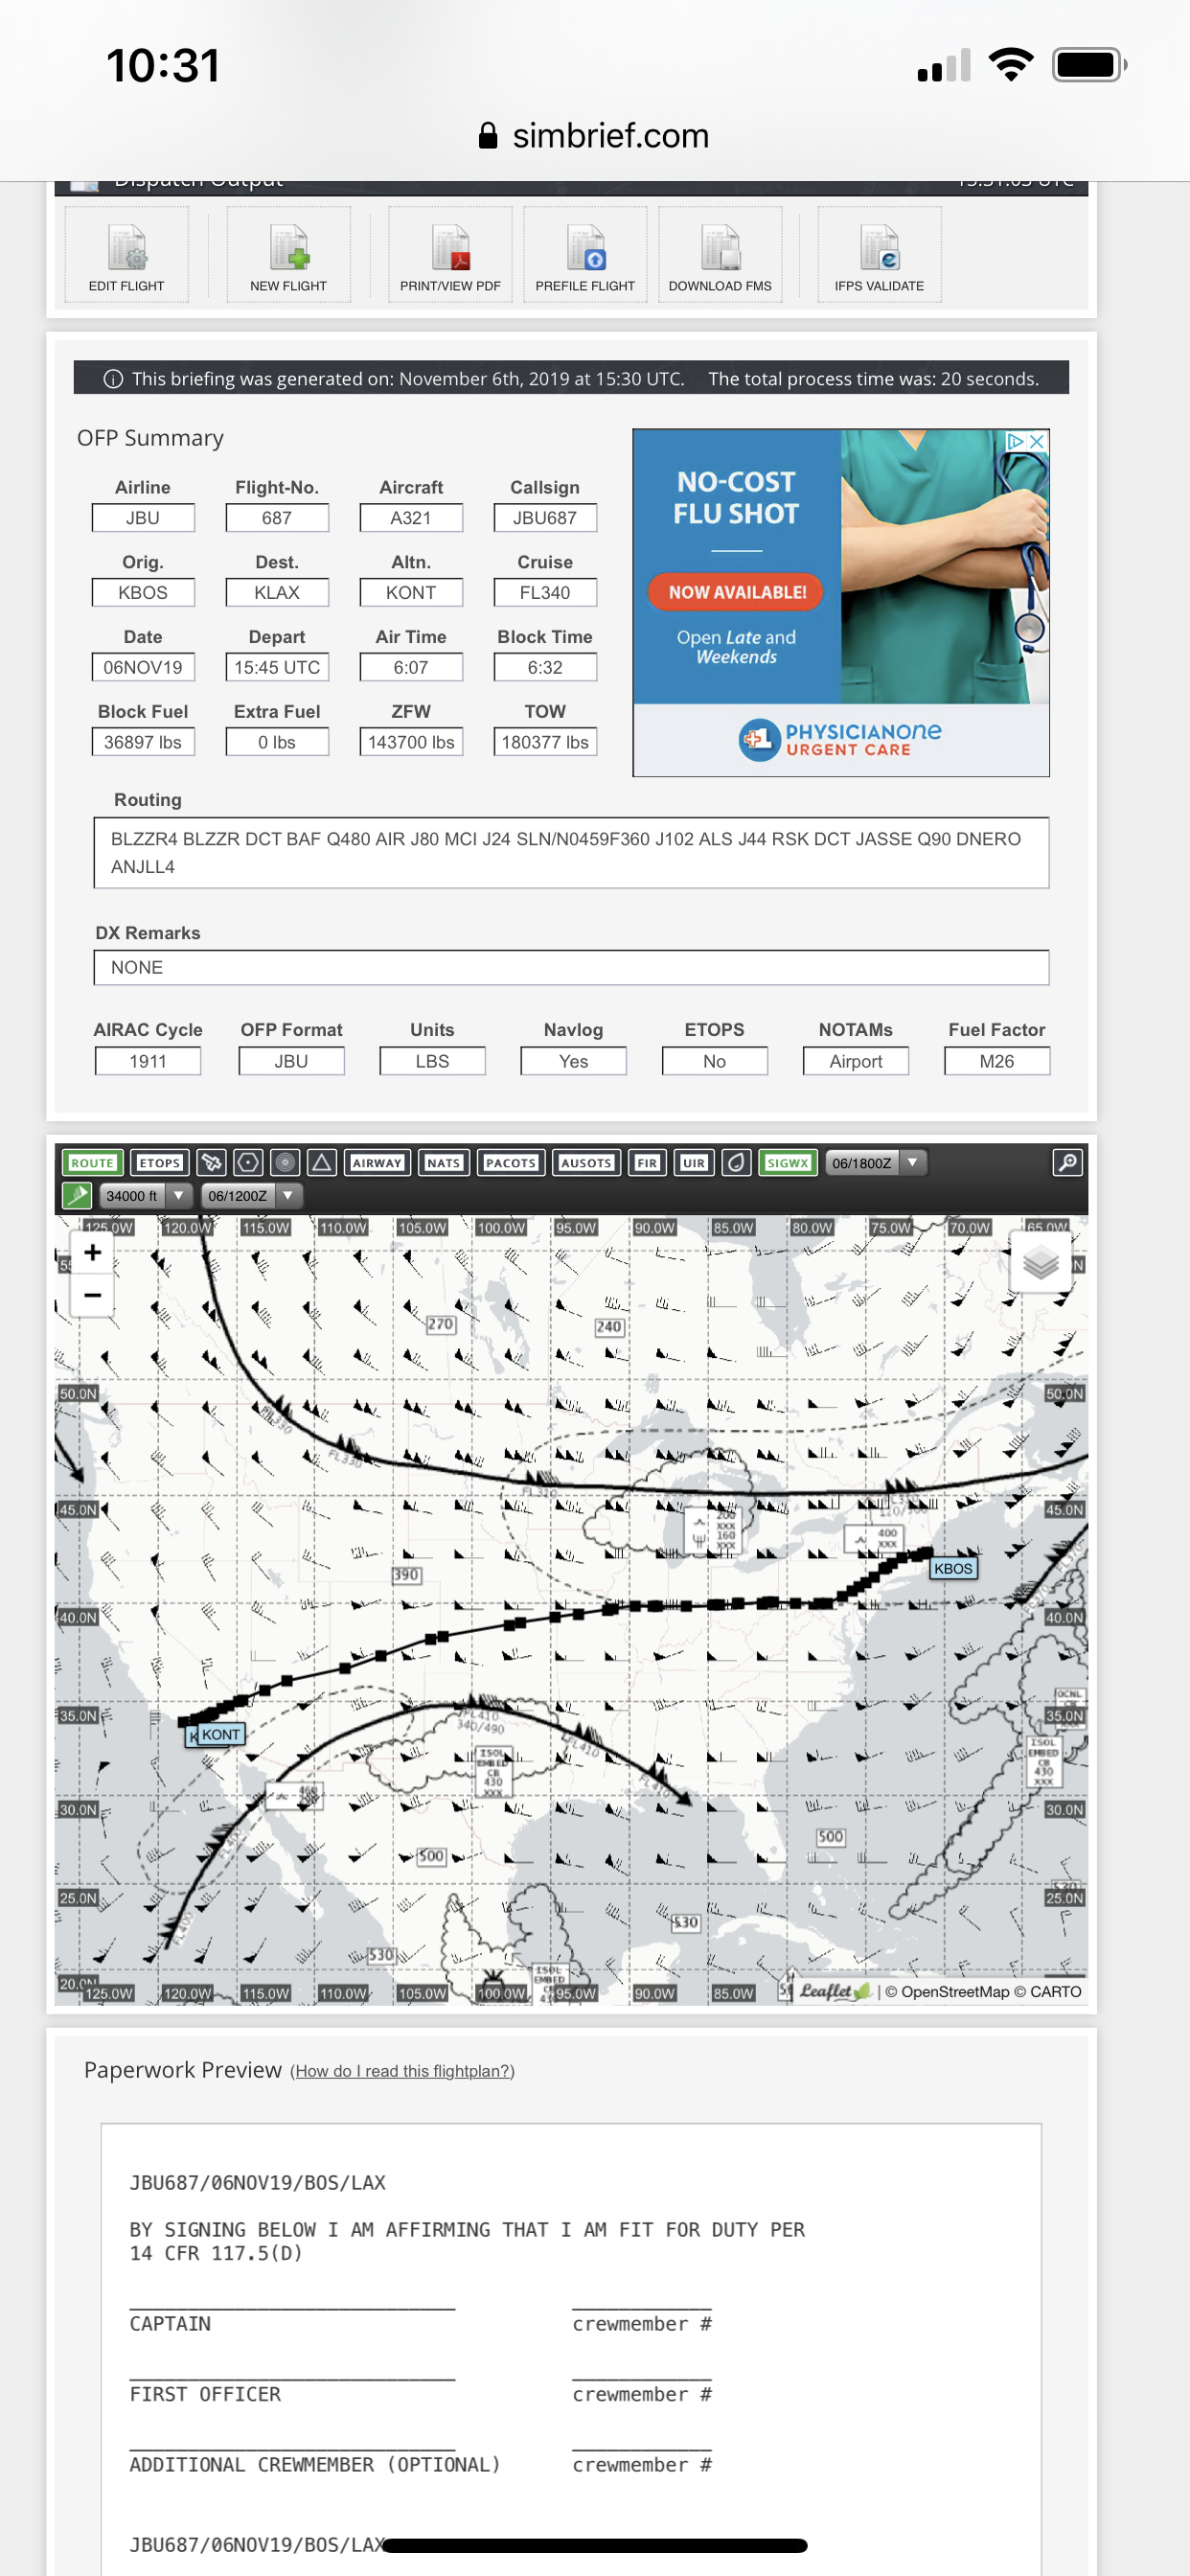The height and width of the screenshot is (2576, 1190).
Task: Toggle the VOR compass rose icon overlay
Action: pos(285,1162)
